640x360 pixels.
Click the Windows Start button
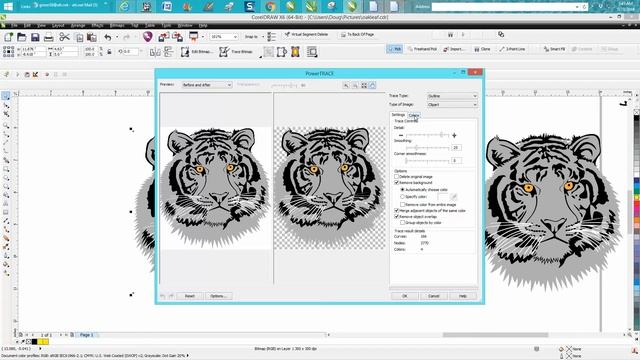[x=8, y=6]
